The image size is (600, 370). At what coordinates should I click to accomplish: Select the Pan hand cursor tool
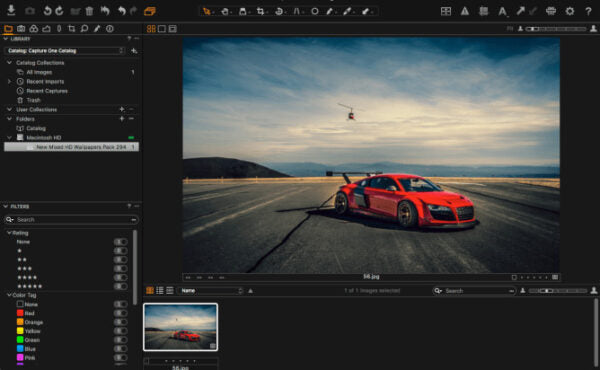[225, 11]
